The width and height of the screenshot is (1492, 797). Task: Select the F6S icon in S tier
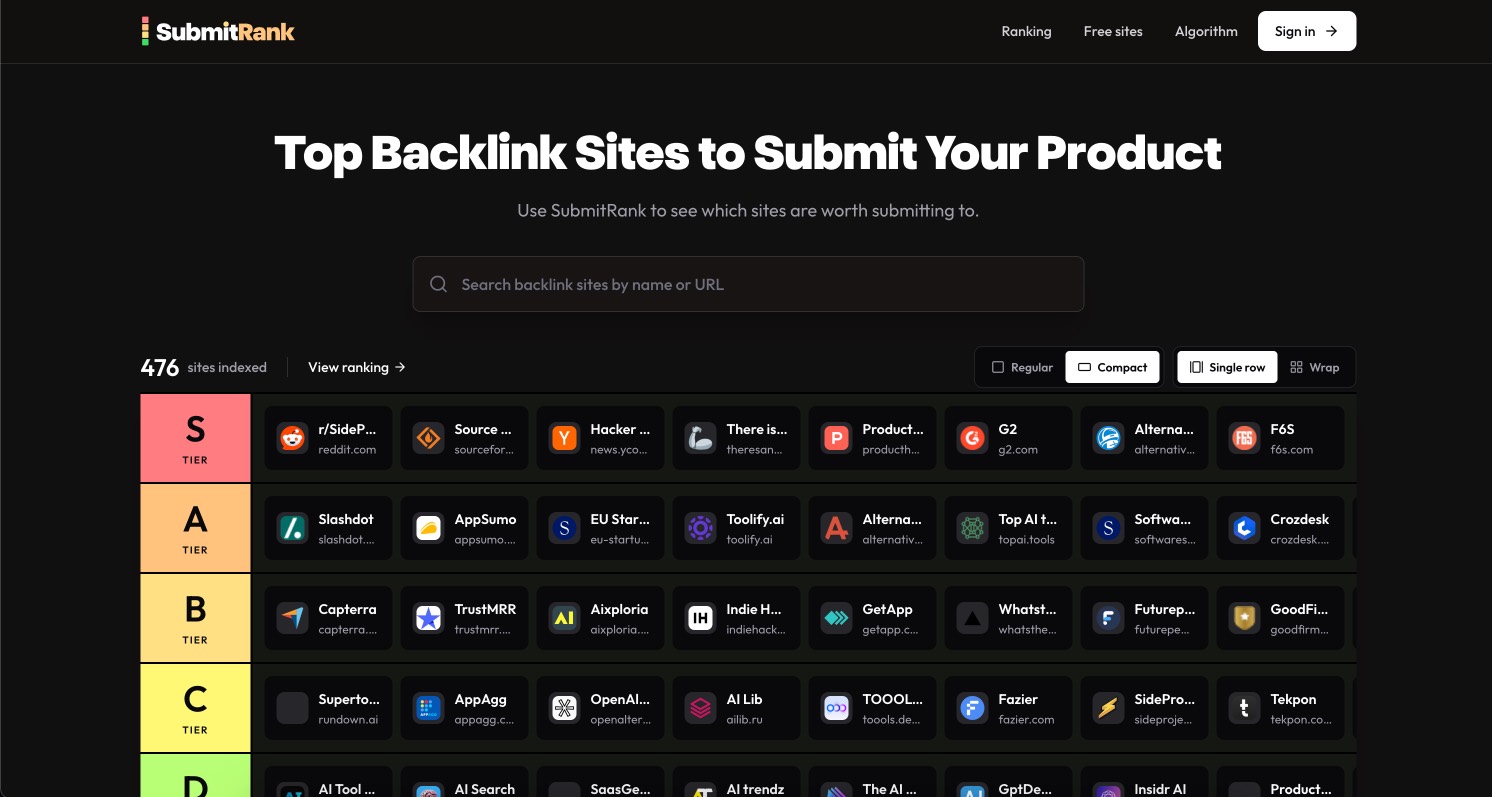(x=1245, y=438)
